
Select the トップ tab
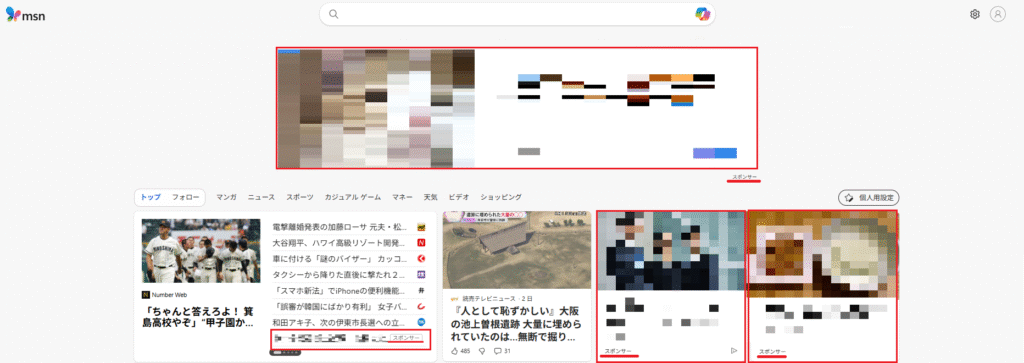click(x=151, y=197)
